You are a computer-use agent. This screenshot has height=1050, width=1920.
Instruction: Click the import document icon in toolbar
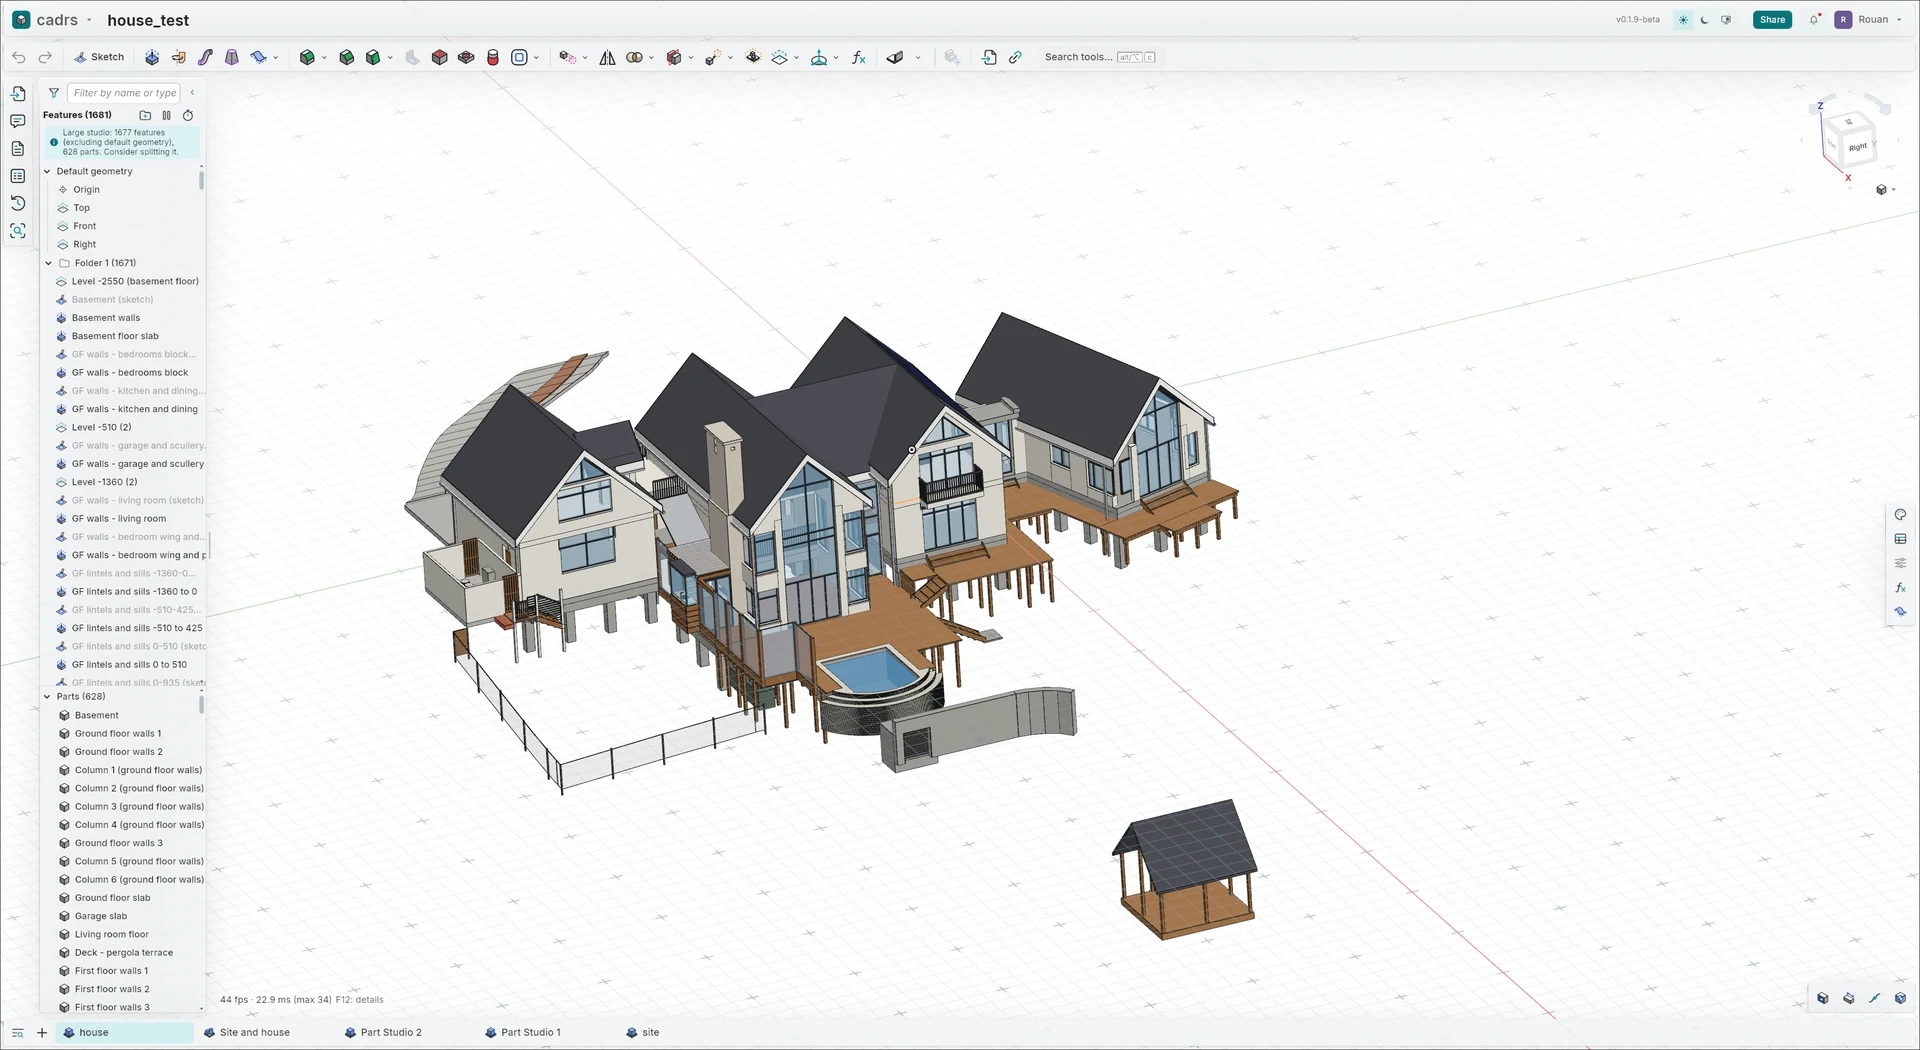point(989,58)
